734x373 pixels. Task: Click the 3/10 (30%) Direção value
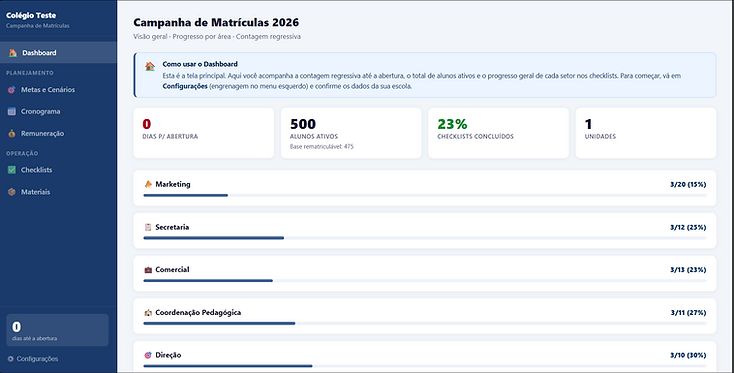click(x=688, y=355)
